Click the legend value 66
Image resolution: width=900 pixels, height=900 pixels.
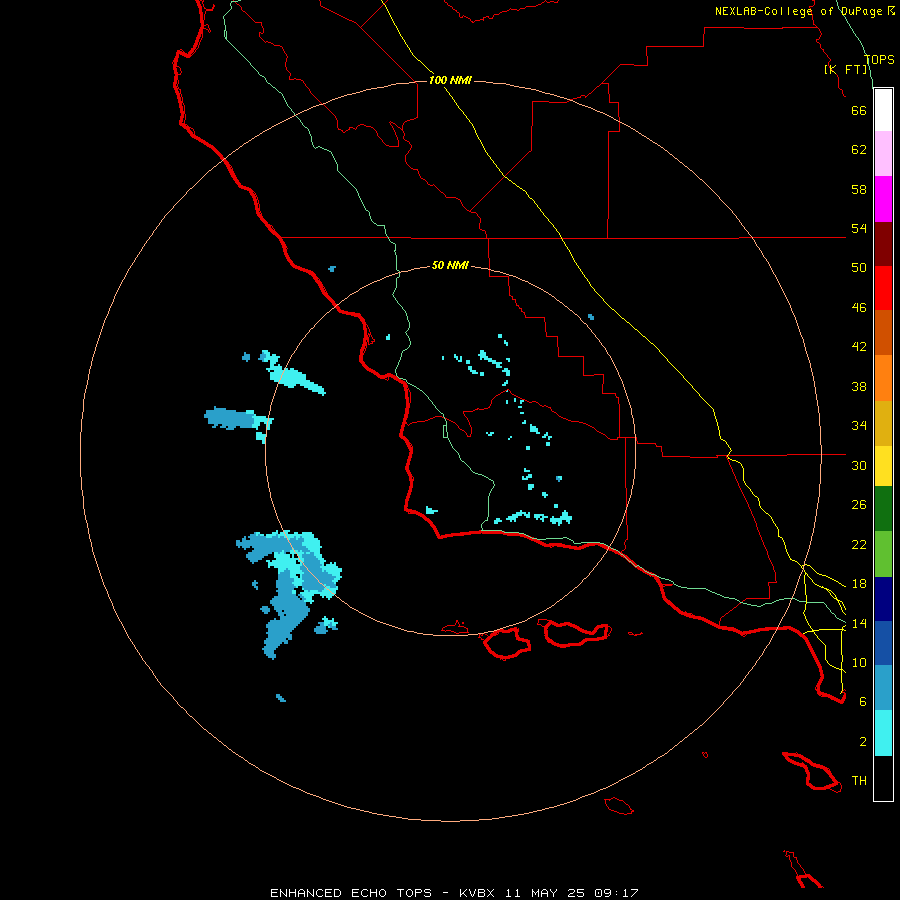tap(859, 110)
